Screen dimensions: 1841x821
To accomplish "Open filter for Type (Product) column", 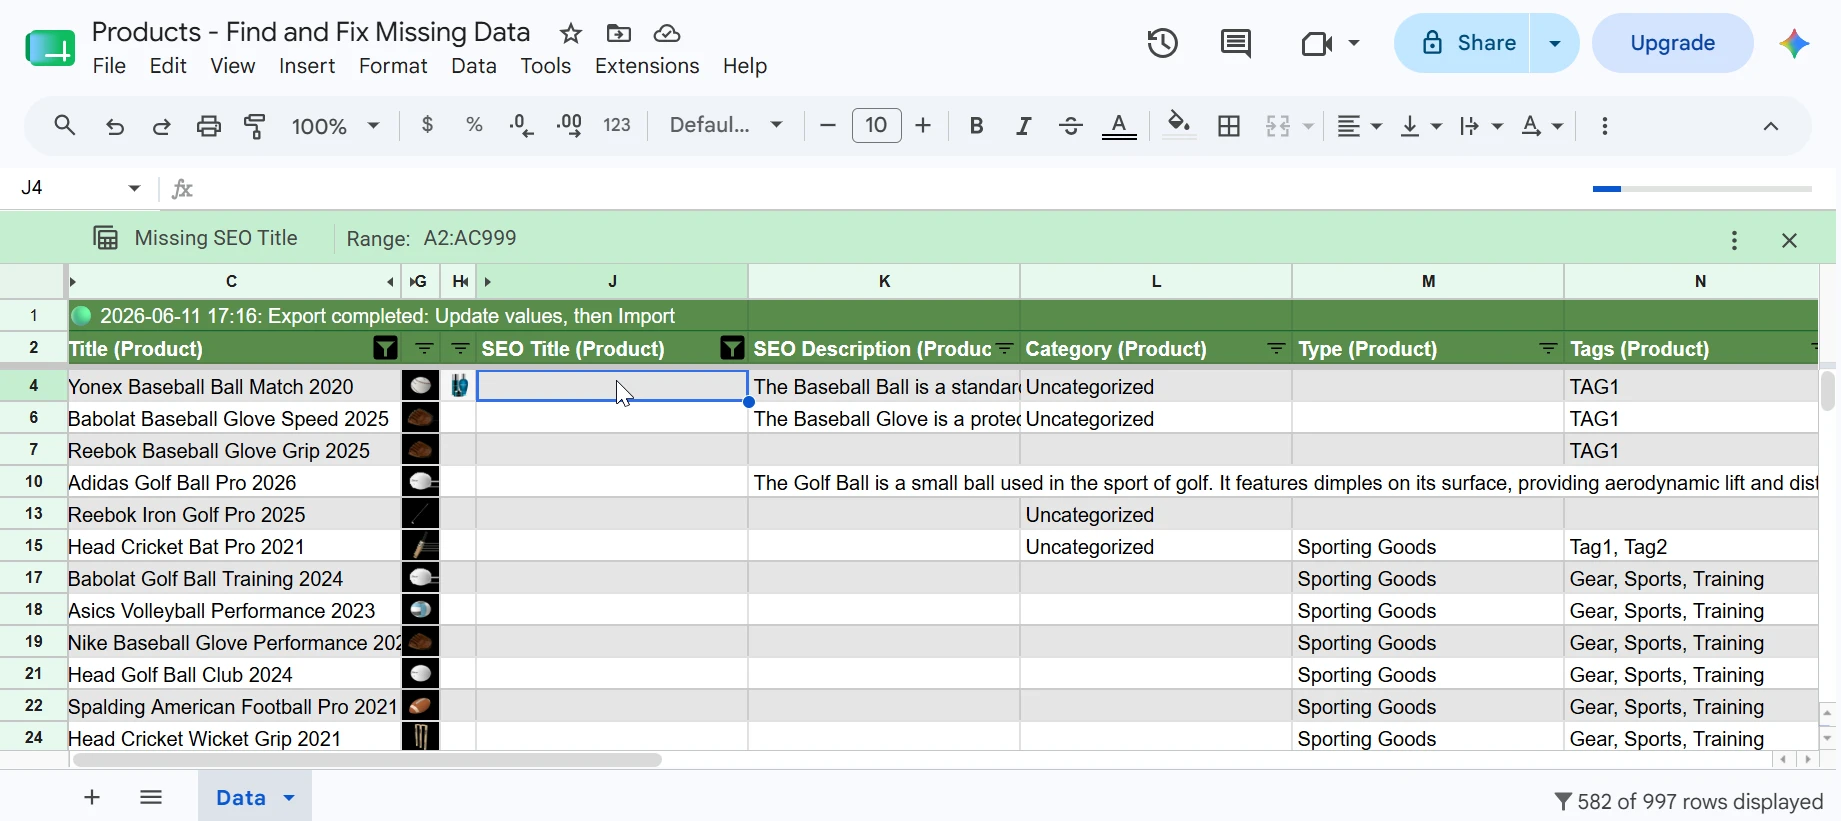I will point(1549,349).
